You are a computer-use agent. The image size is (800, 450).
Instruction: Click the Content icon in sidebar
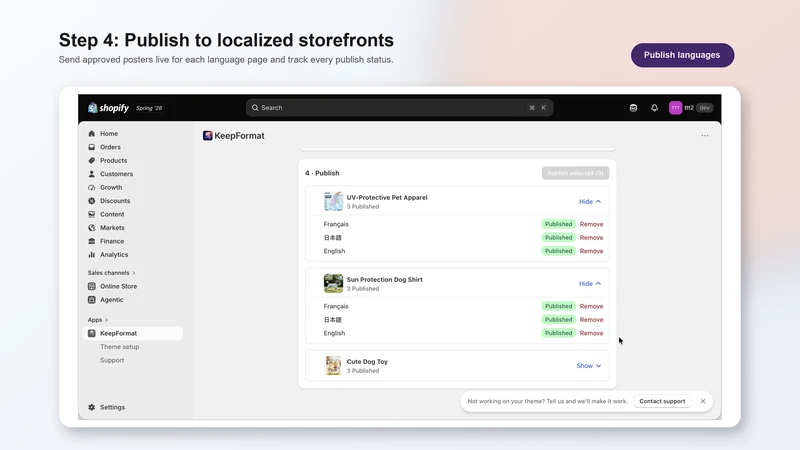pyautogui.click(x=92, y=214)
